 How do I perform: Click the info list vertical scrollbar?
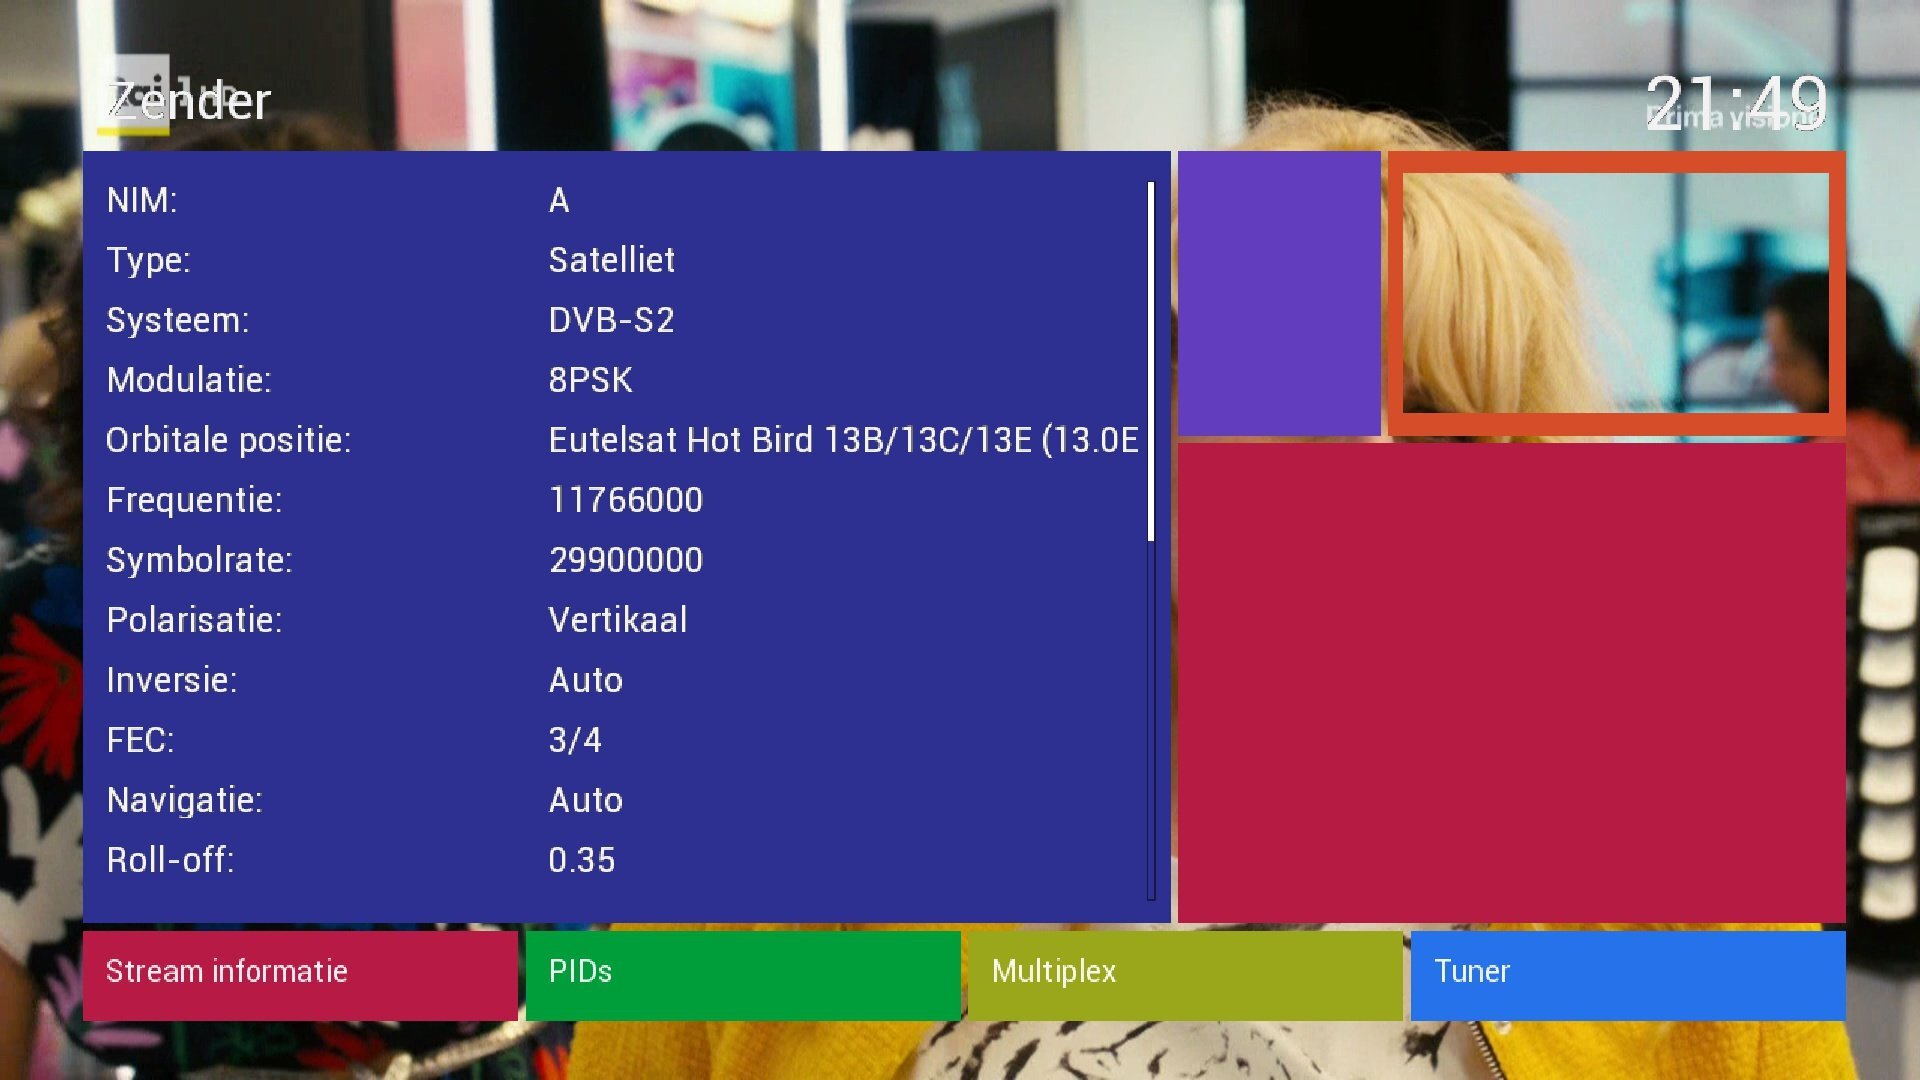coord(1151,540)
